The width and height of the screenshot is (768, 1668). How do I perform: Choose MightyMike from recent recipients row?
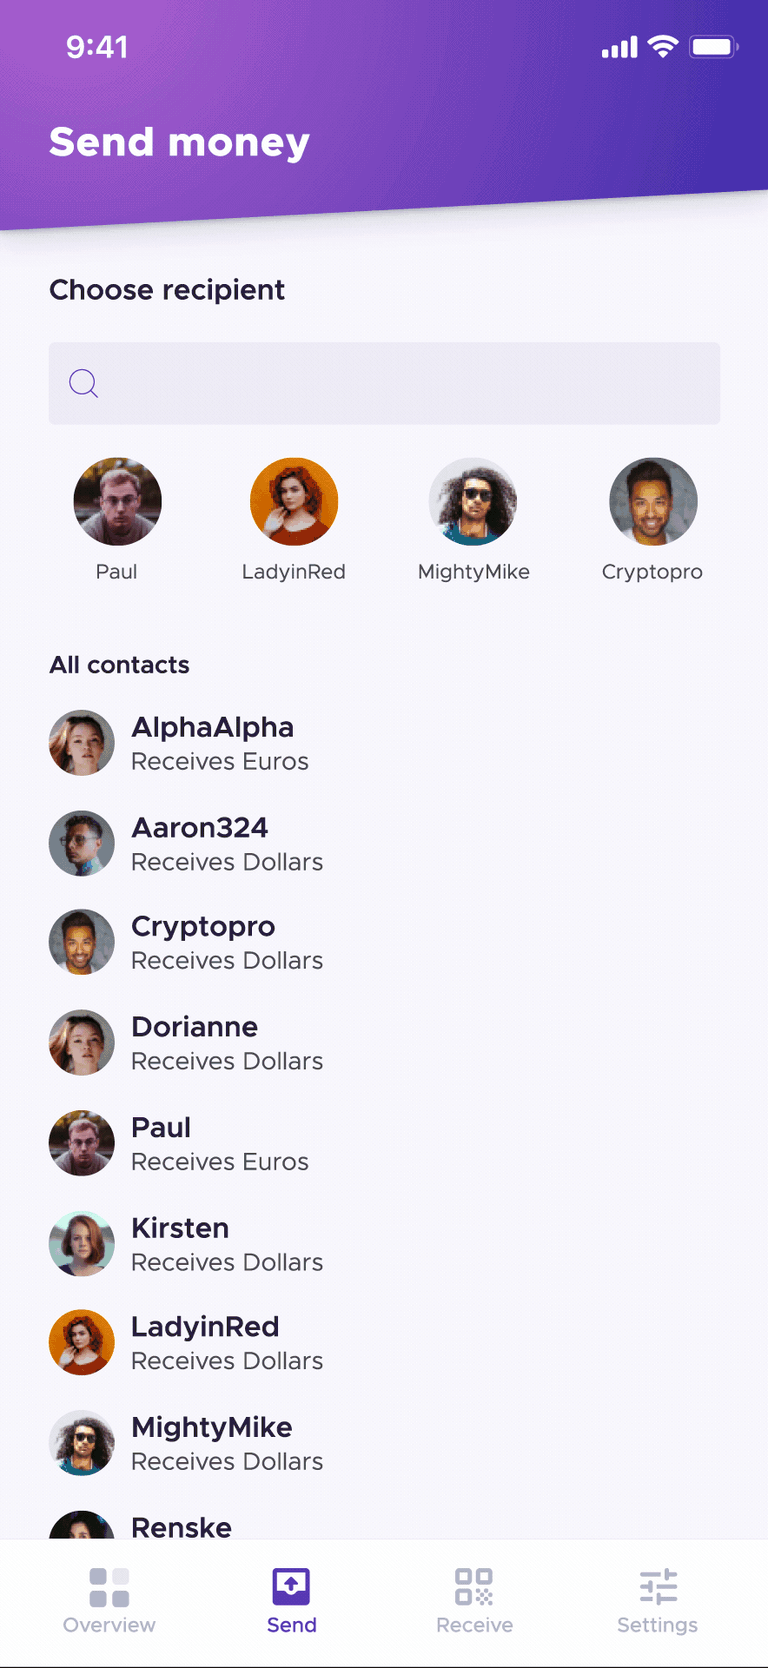point(473,501)
